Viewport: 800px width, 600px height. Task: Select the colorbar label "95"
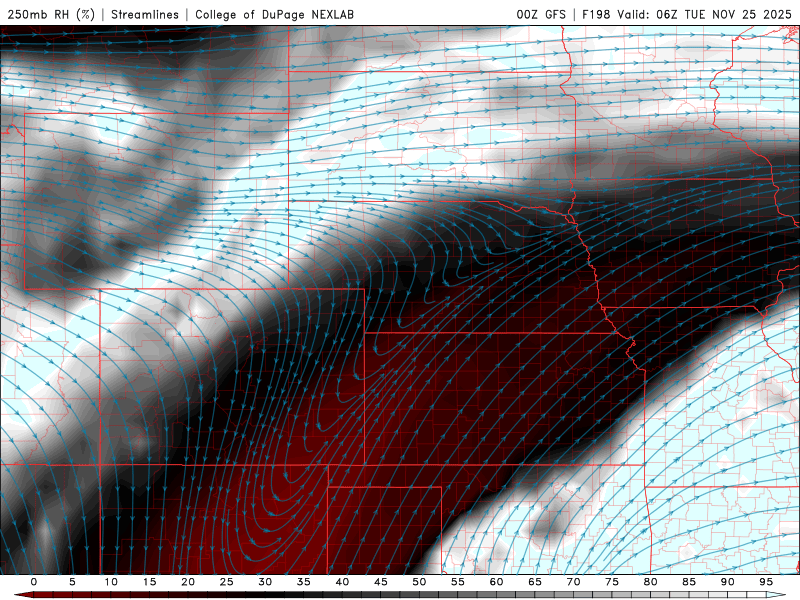[766, 582]
